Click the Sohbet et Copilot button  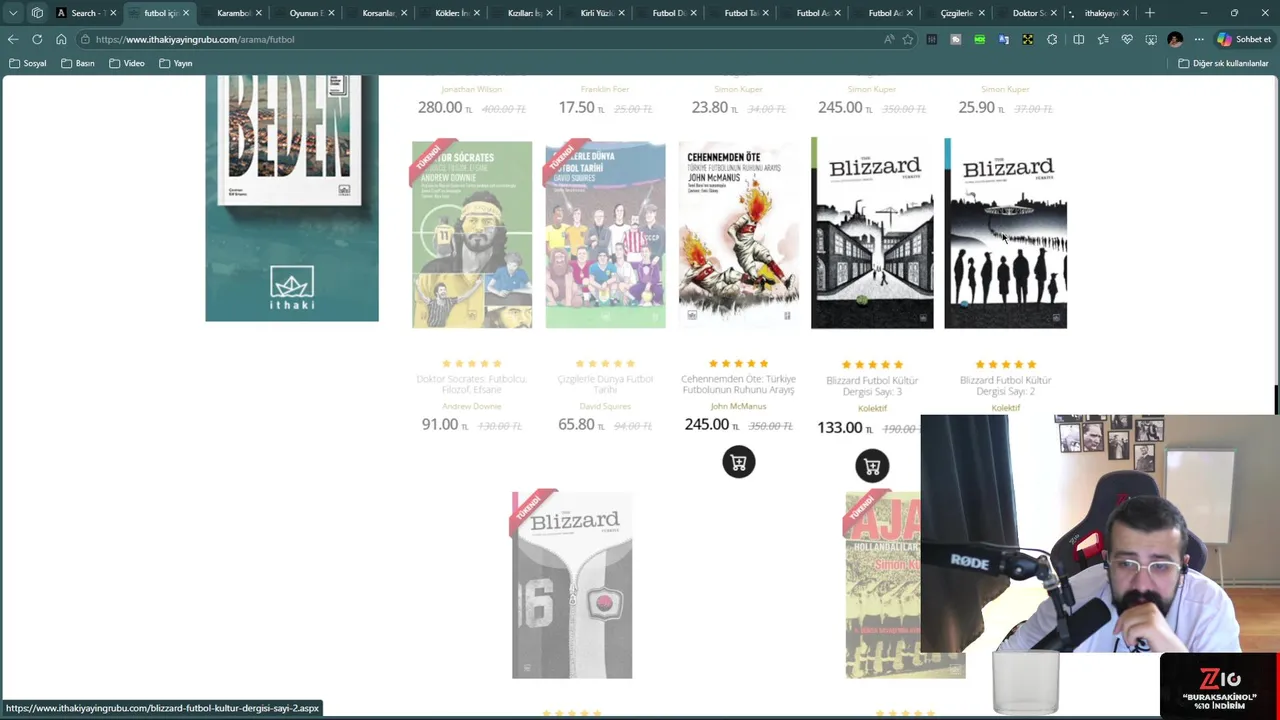coord(1244,39)
